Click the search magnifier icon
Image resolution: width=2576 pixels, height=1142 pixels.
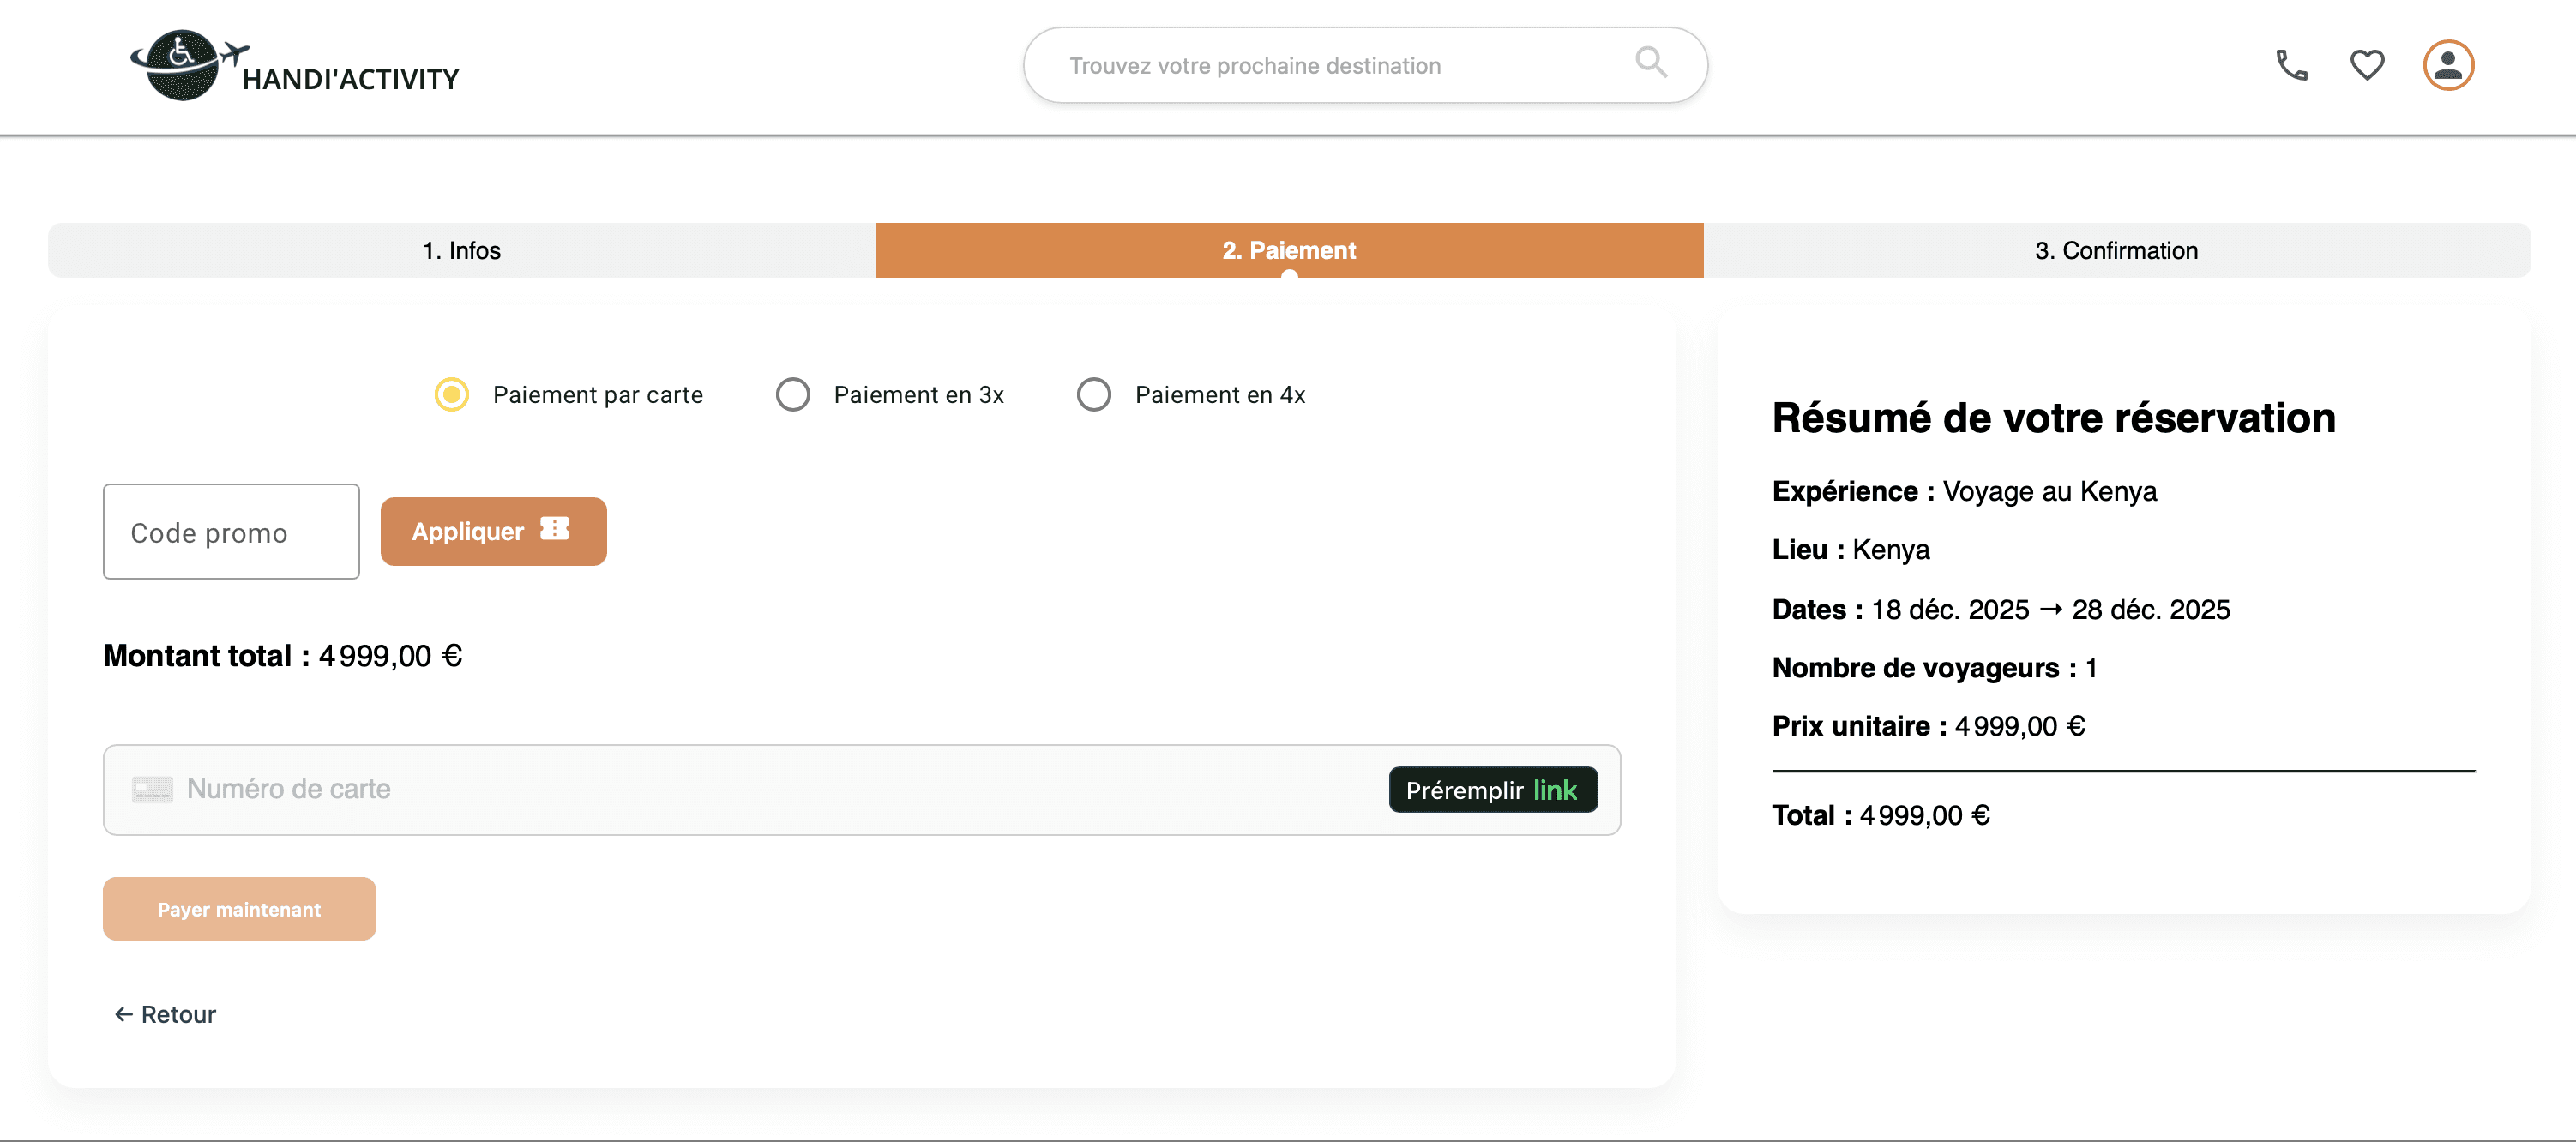point(1650,63)
